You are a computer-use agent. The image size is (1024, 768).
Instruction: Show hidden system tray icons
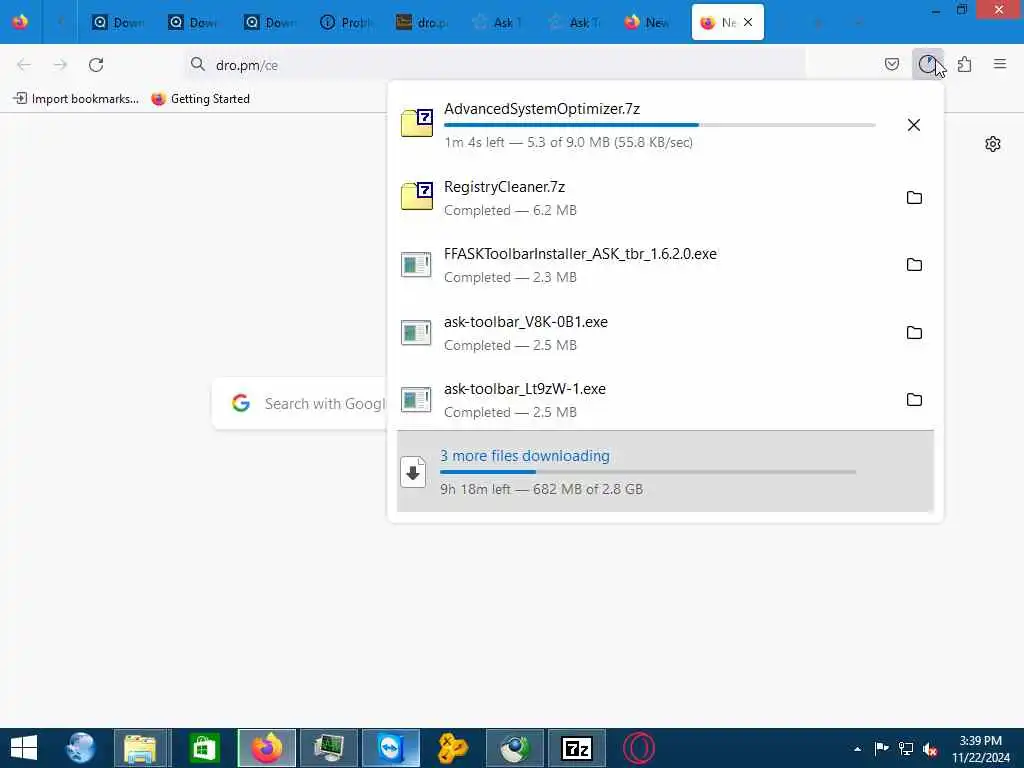(x=857, y=749)
